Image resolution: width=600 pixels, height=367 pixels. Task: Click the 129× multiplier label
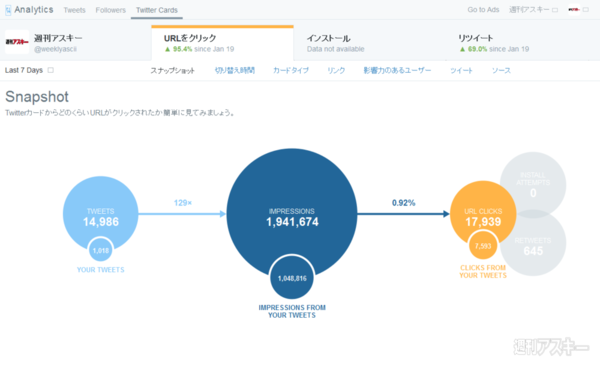coord(183,203)
